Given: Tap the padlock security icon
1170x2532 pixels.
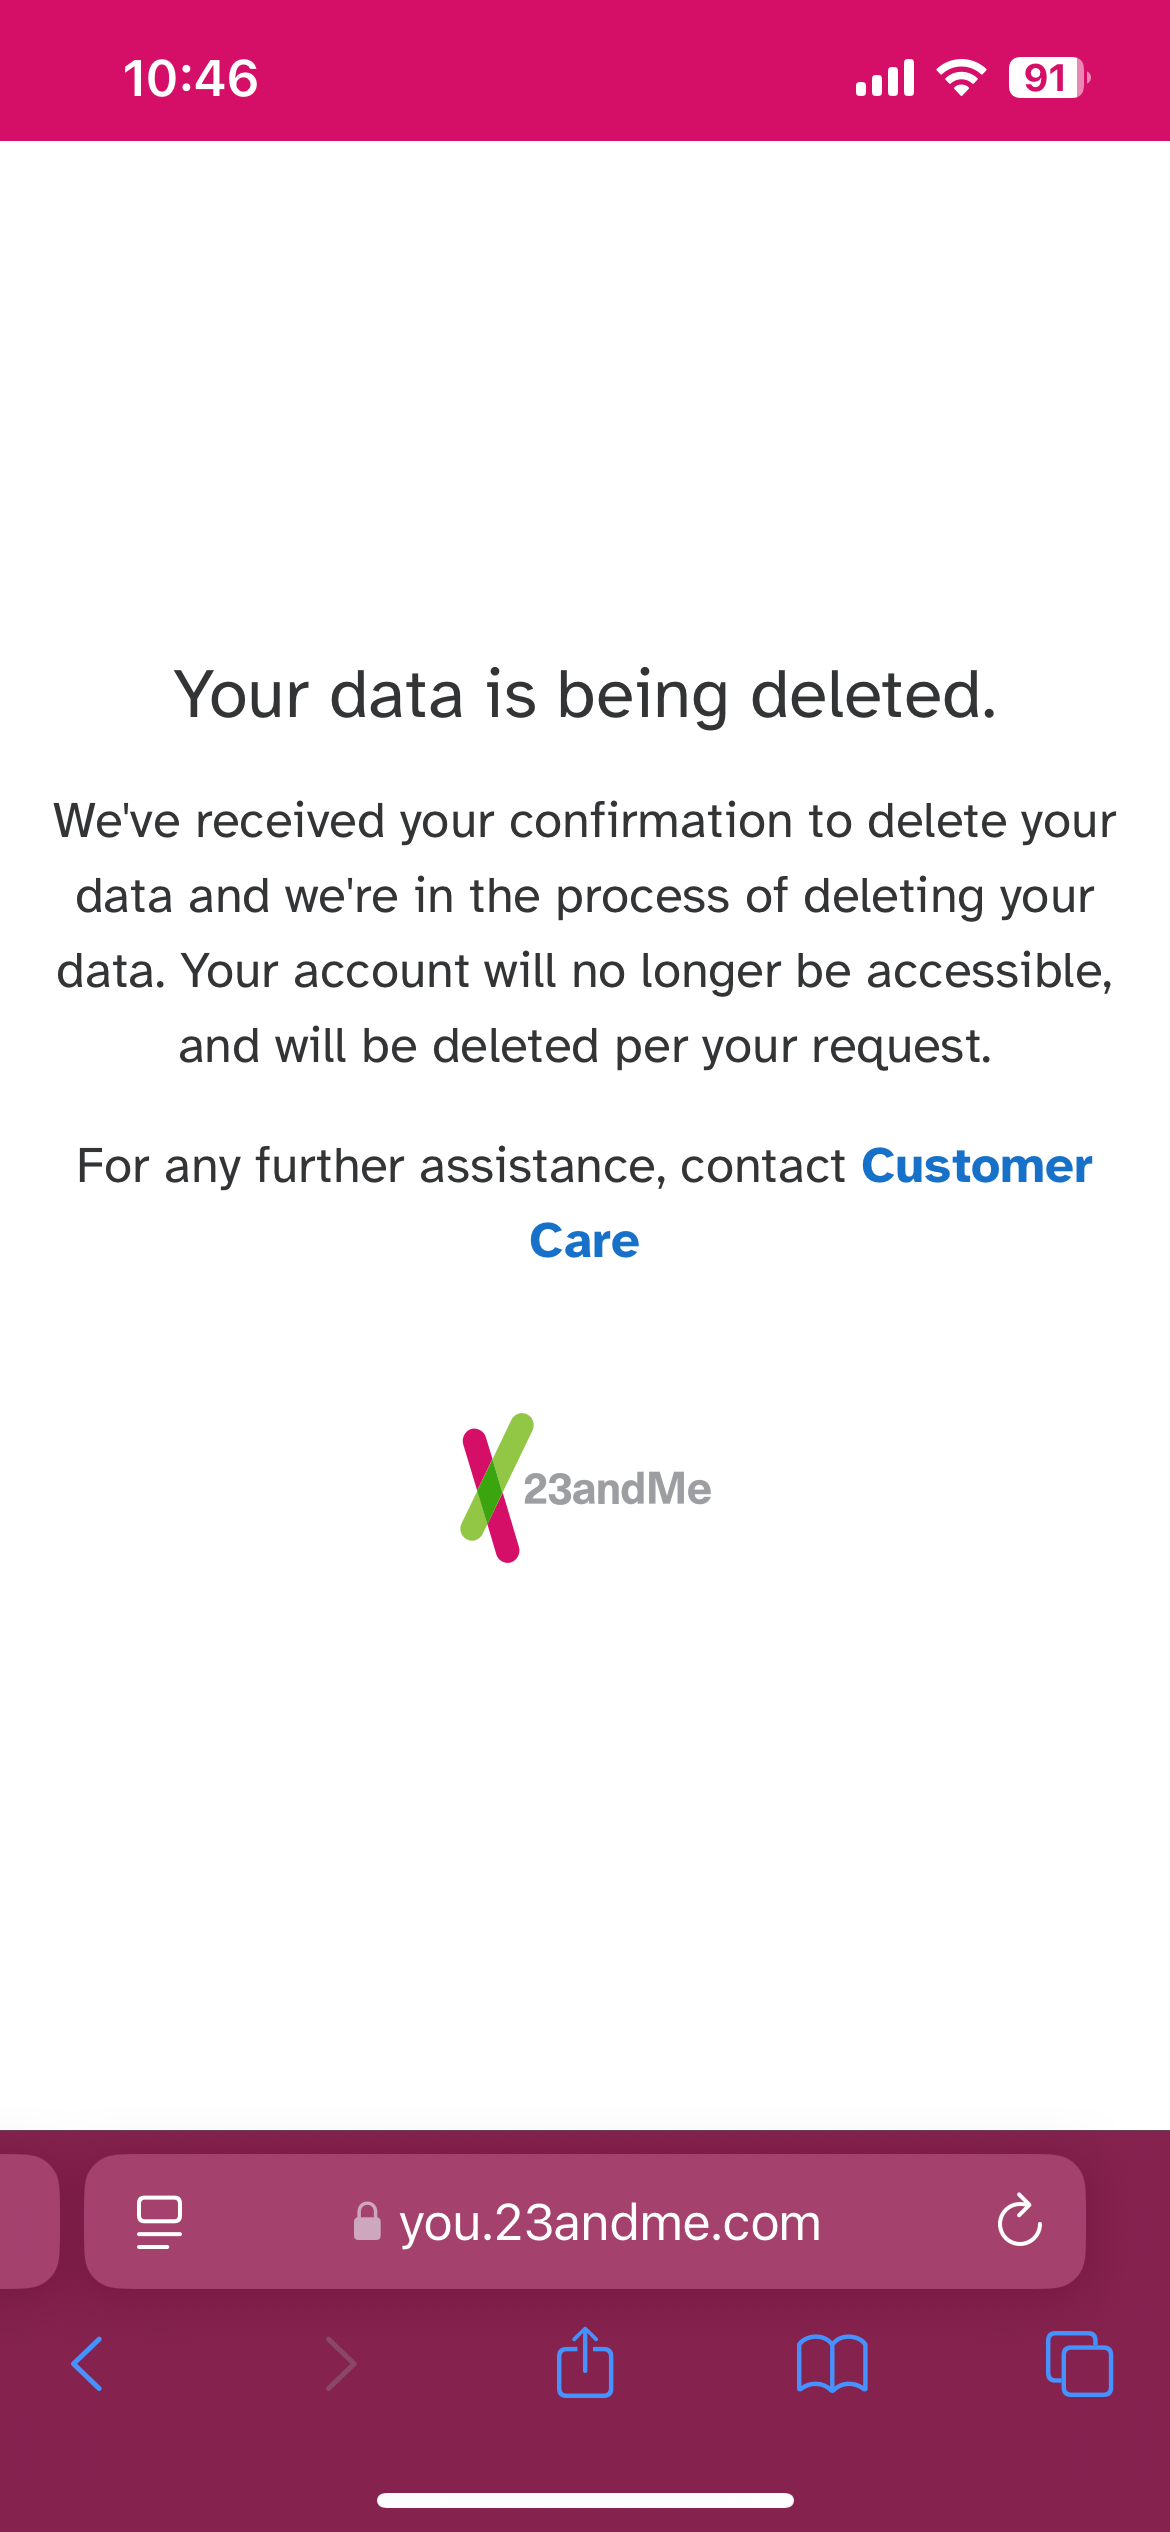Looking at the screenshot, I should (368, 2222).
